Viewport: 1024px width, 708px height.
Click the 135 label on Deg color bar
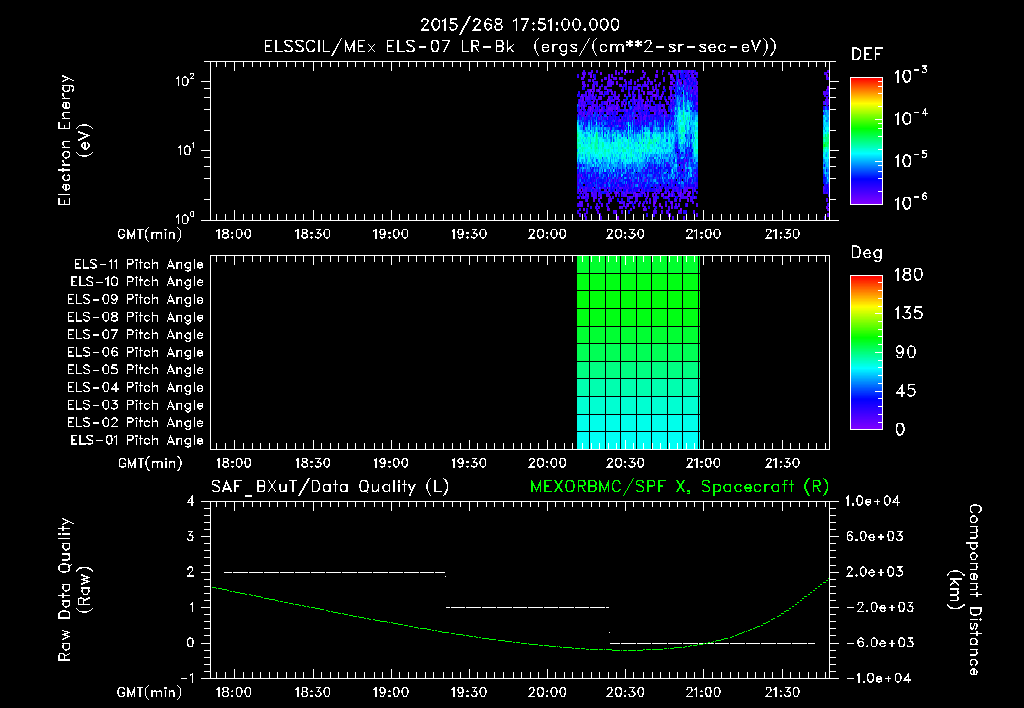[x=908, y=314]
